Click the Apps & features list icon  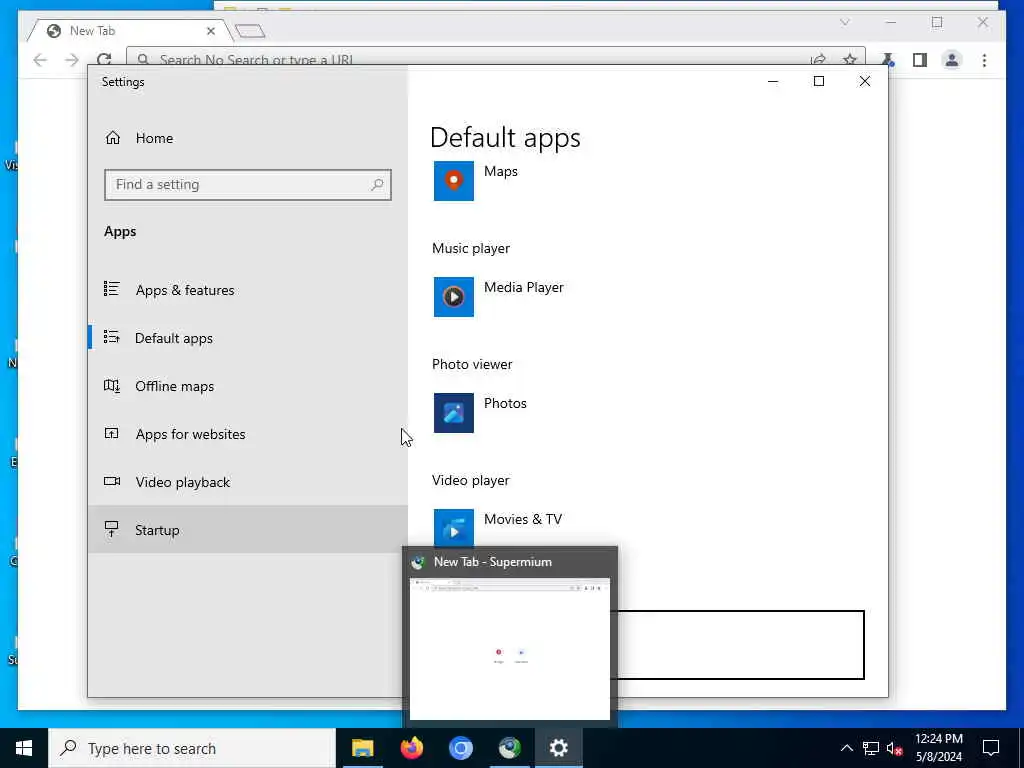point(112,289)
